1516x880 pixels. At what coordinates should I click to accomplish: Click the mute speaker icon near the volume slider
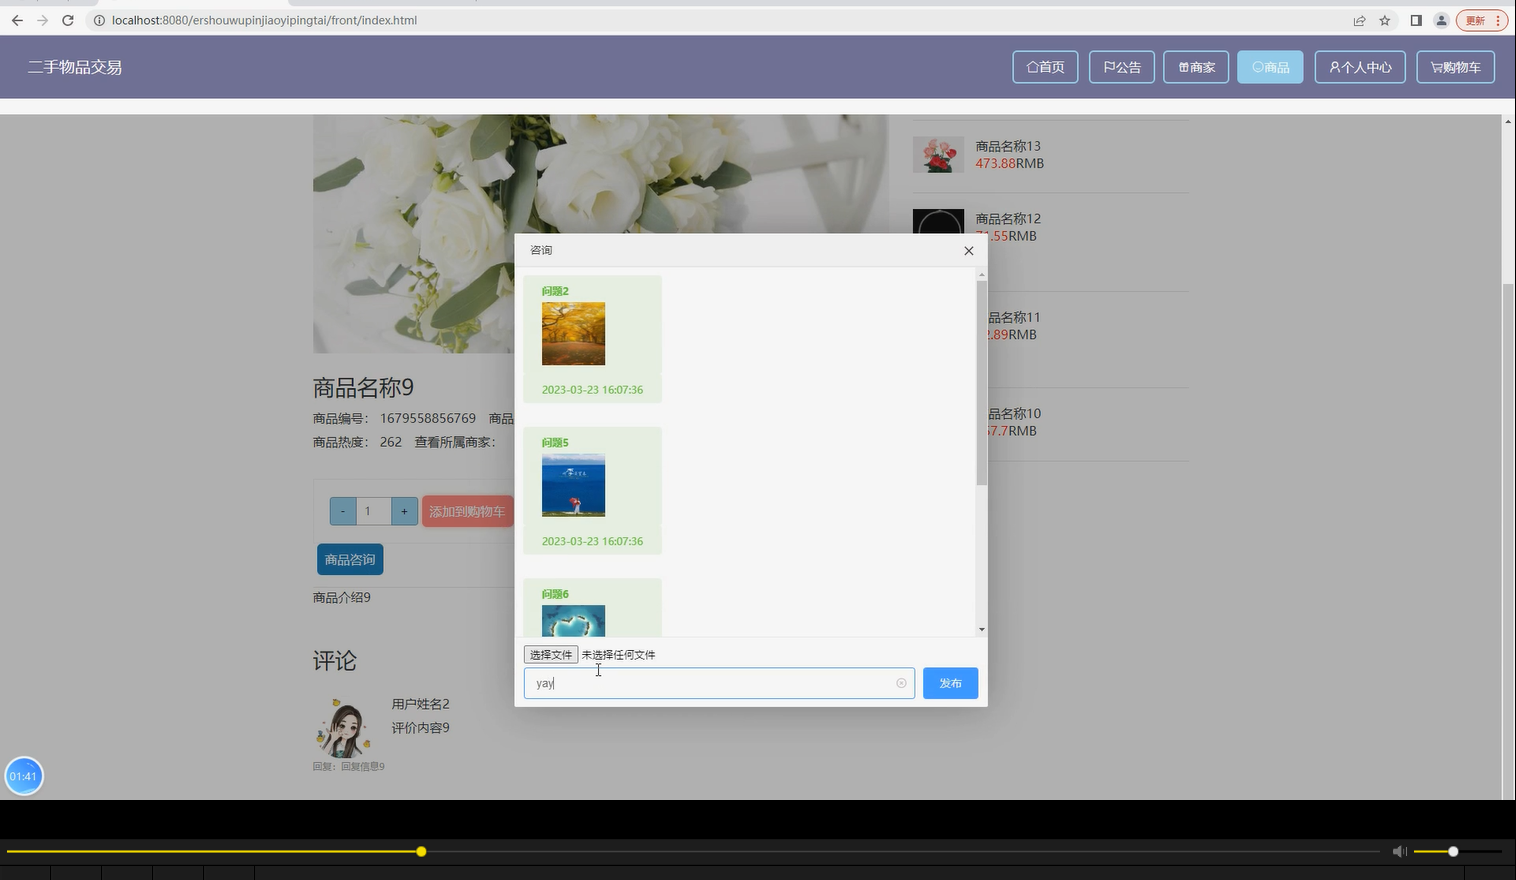tap(1399, 851)
